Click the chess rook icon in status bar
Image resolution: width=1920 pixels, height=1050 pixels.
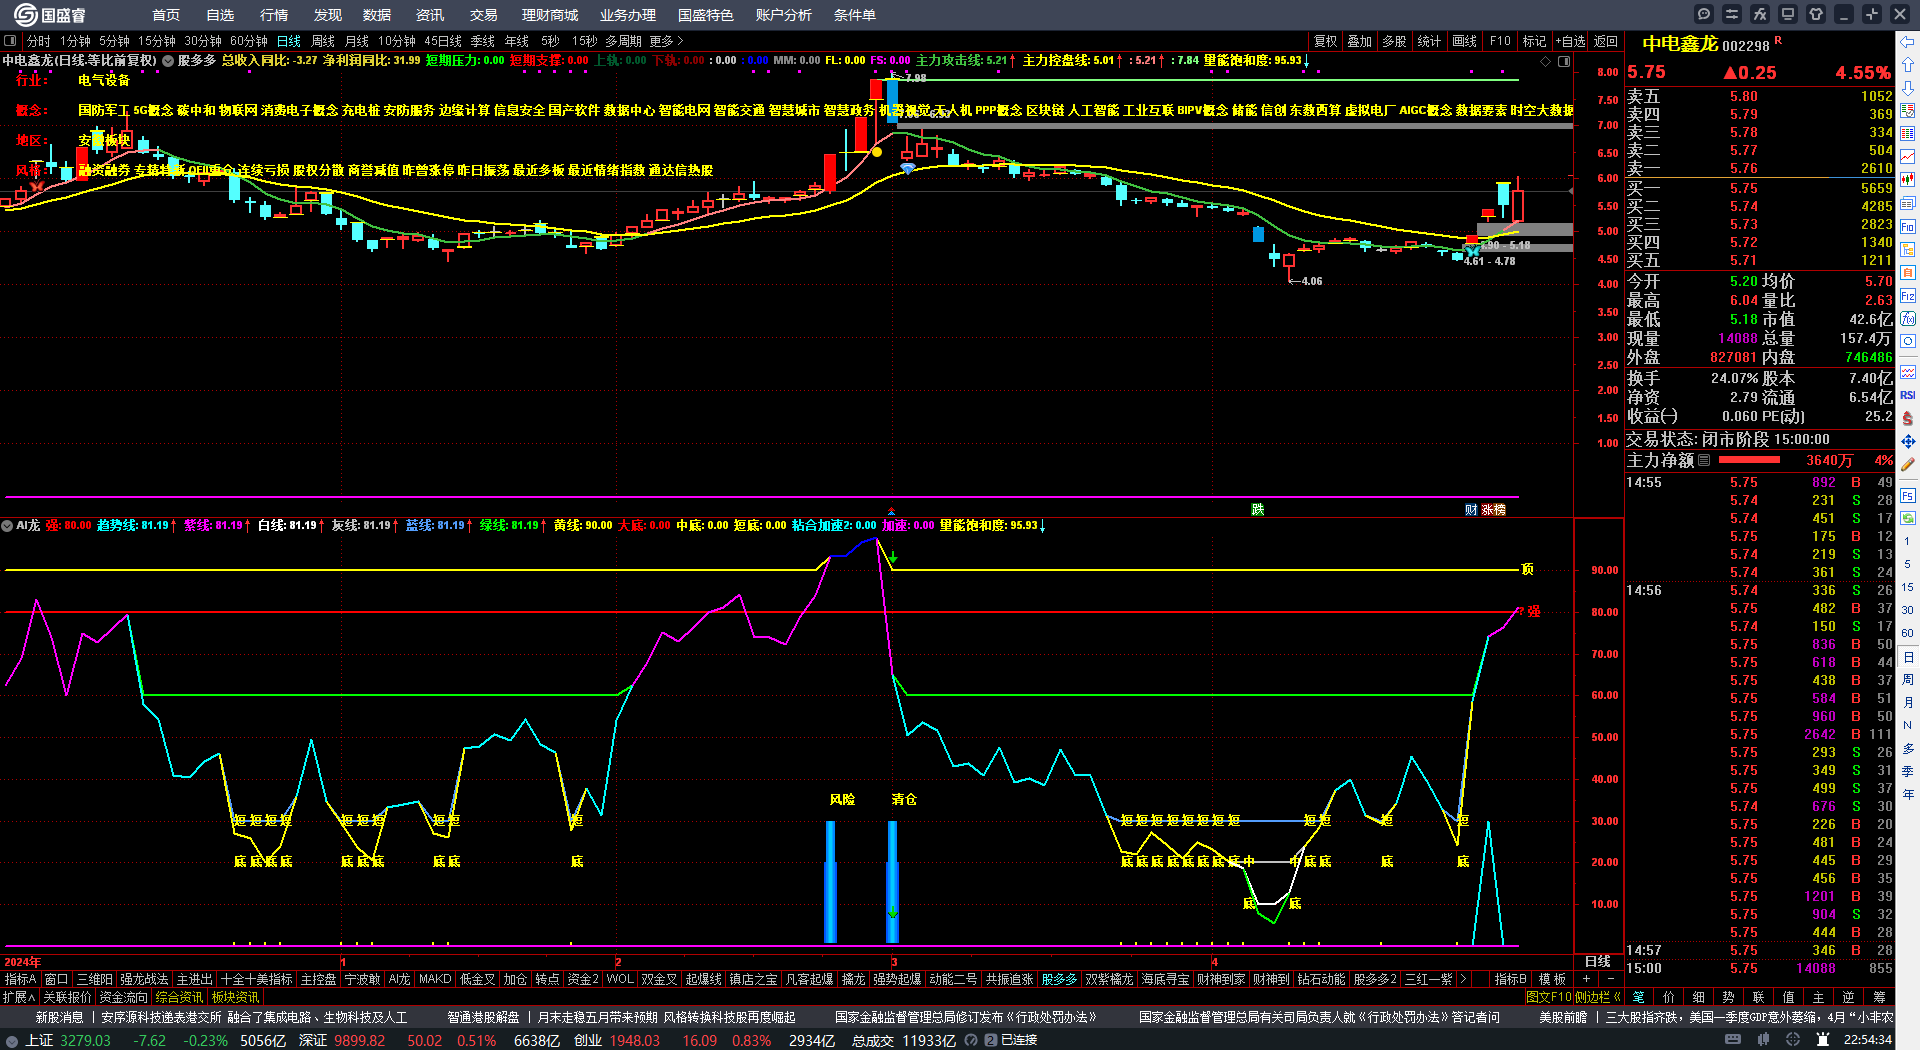1824,1040
